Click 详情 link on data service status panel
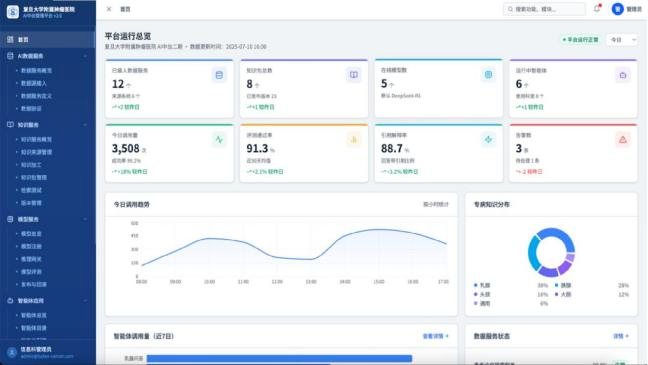Viewport: 648px width, 365px height. 621,336
